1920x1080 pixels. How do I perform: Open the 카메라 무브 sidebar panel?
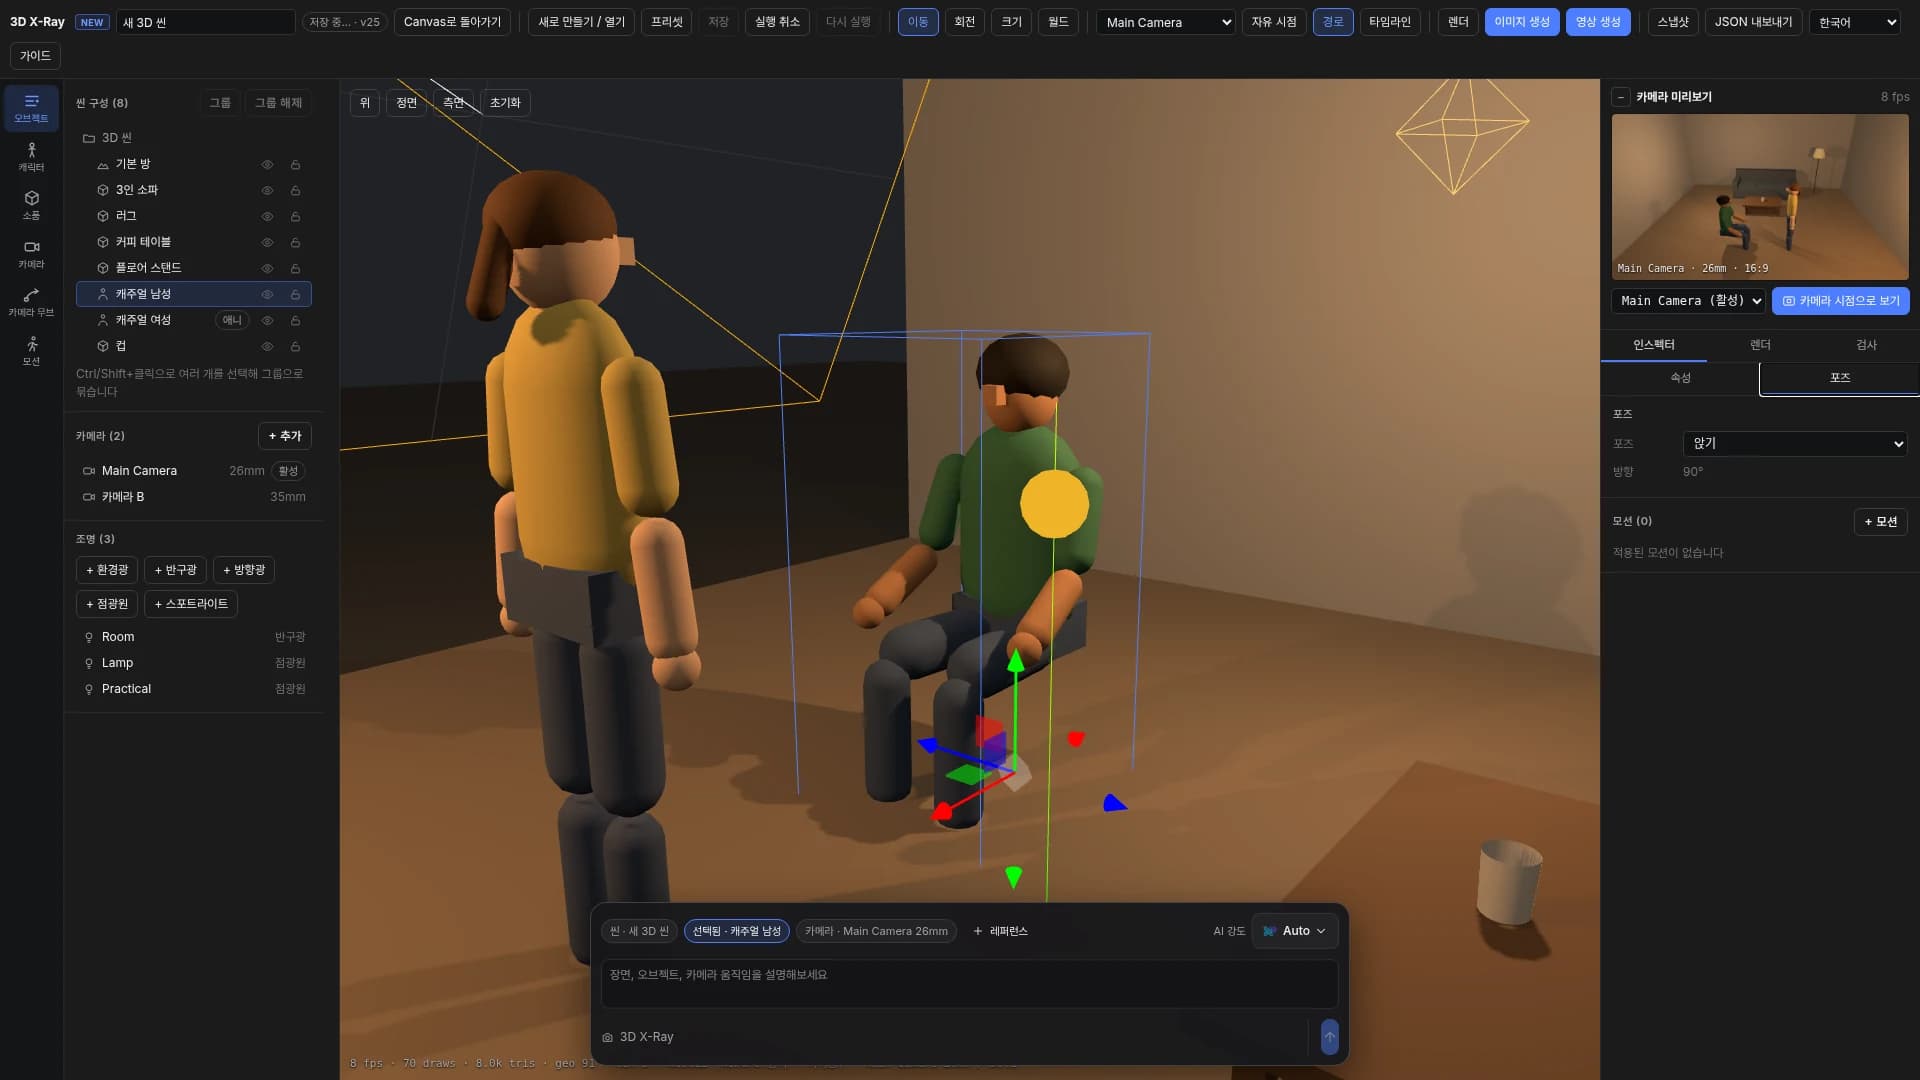point(31,302)
